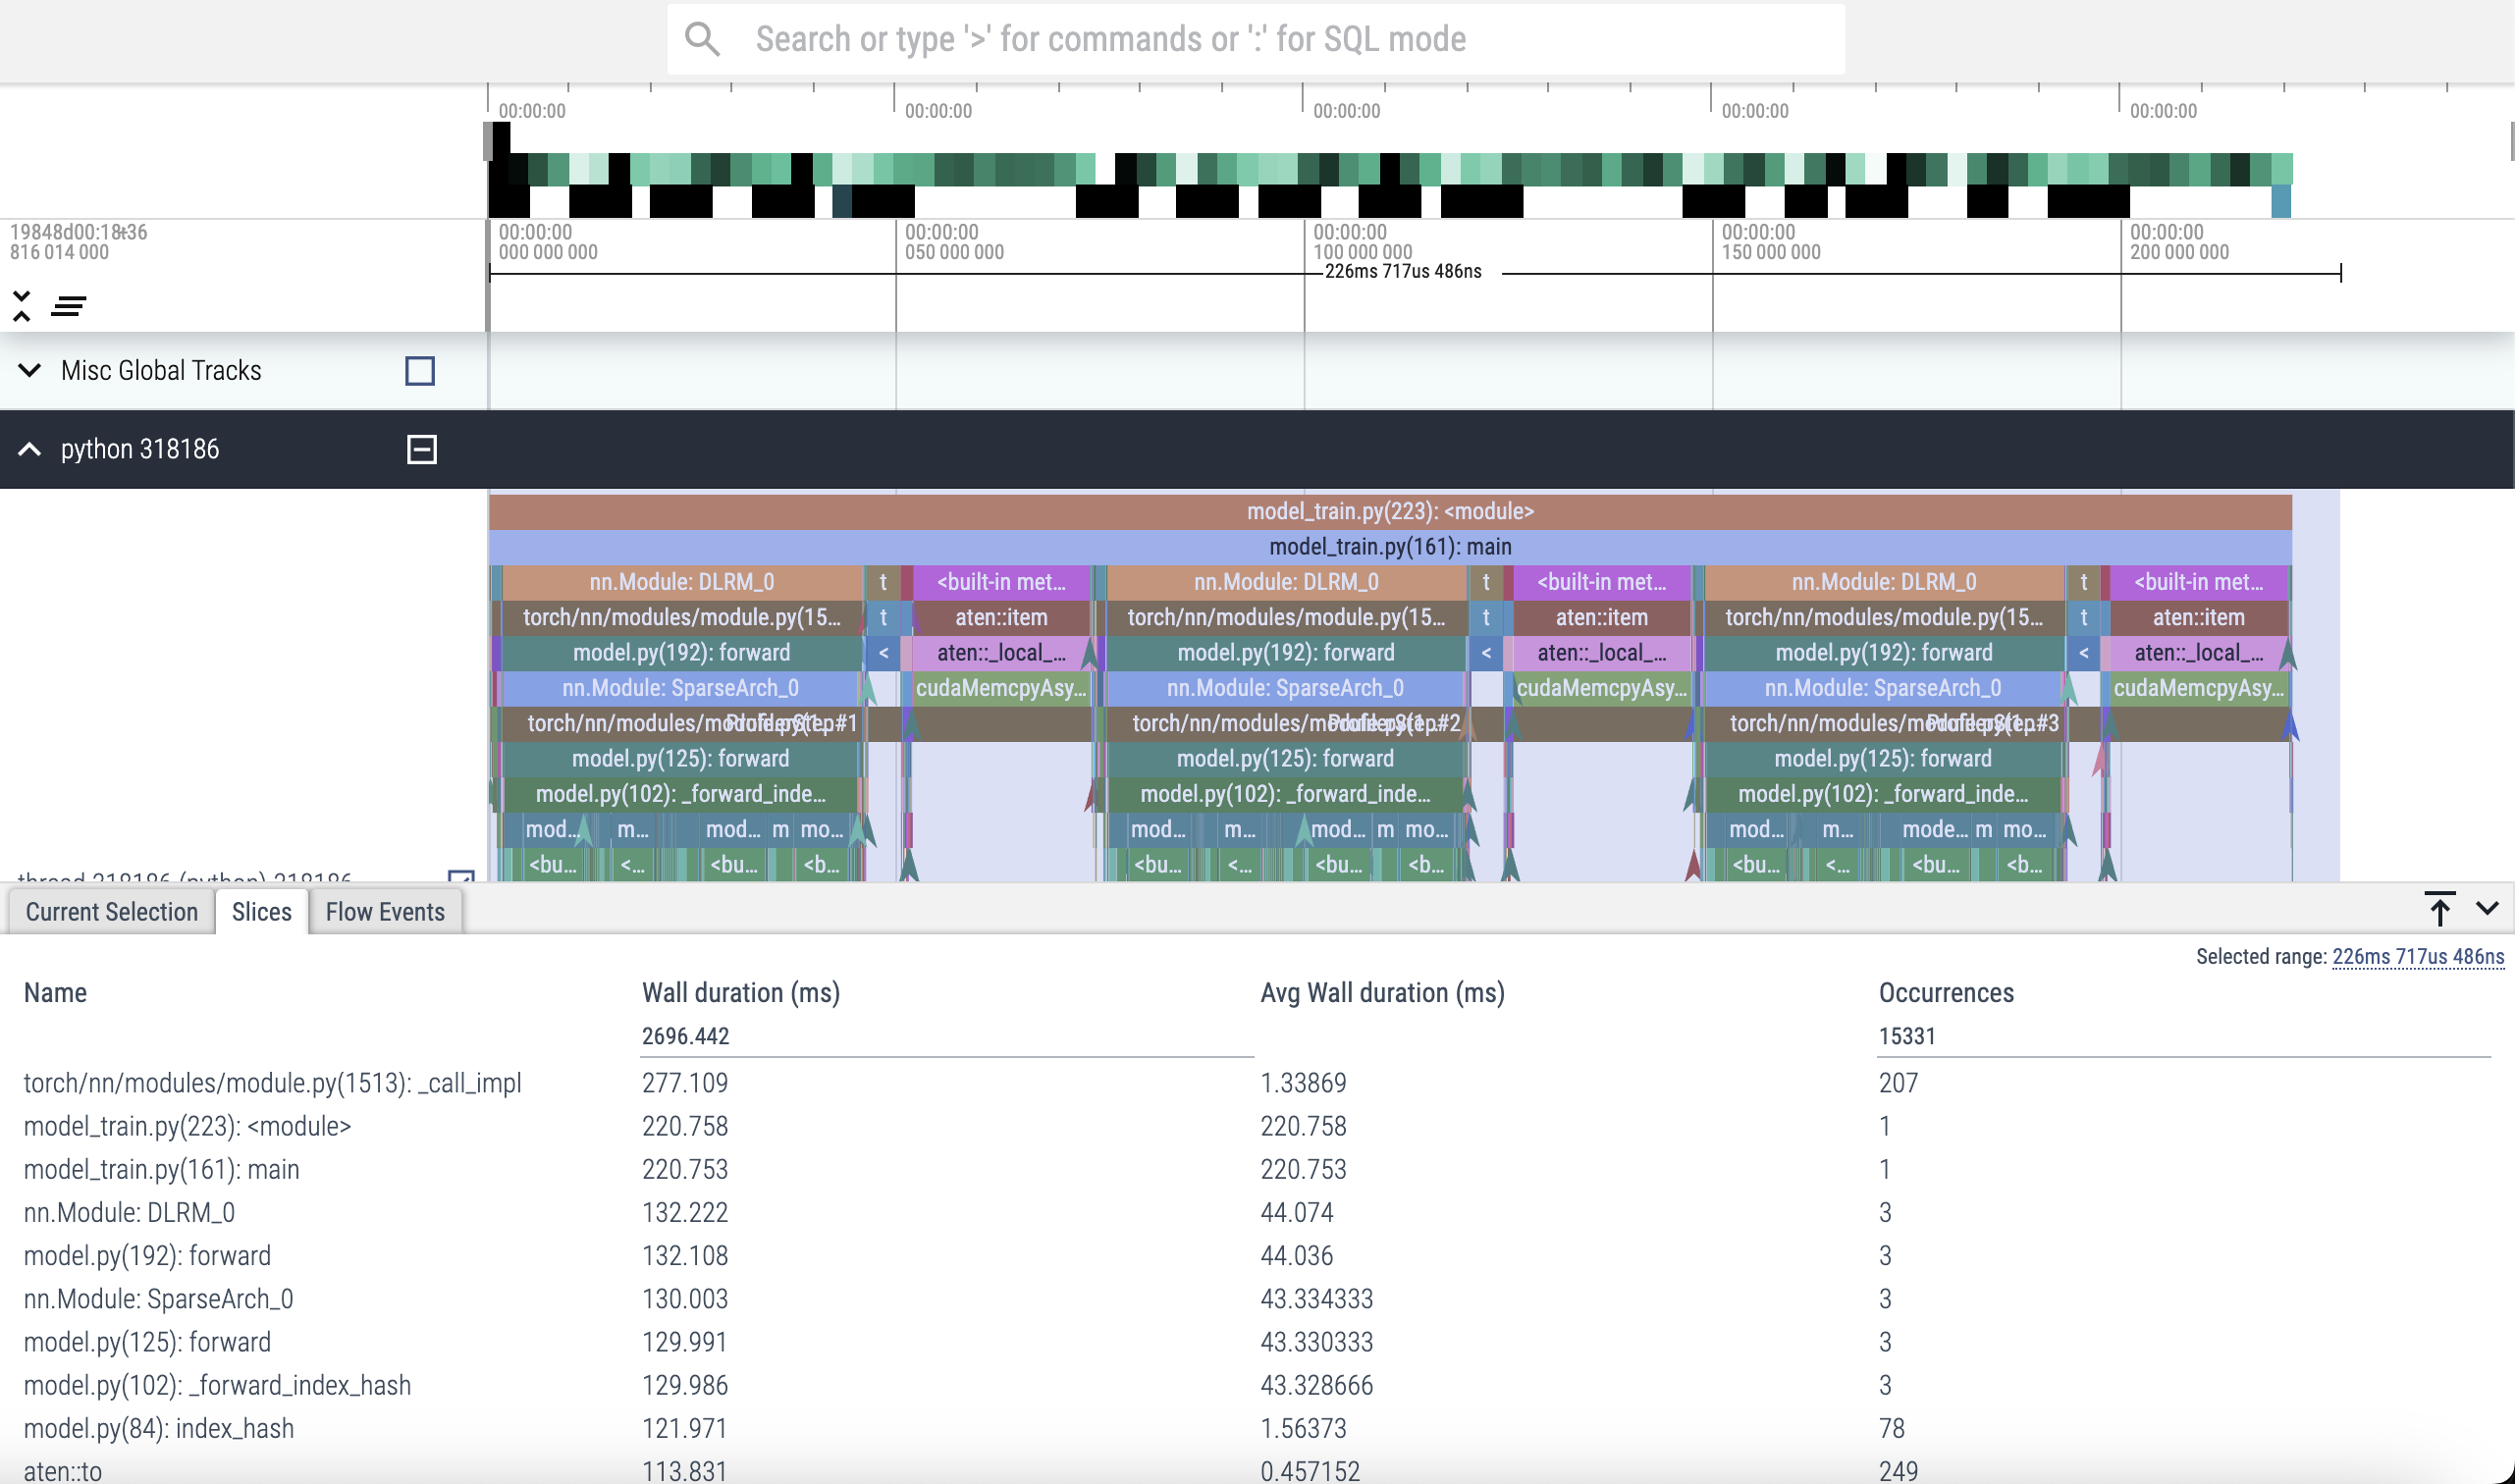2515x1484 pixels.
Task: Toggle thread 318186 track checkbox
Action: tap(461, 876)
